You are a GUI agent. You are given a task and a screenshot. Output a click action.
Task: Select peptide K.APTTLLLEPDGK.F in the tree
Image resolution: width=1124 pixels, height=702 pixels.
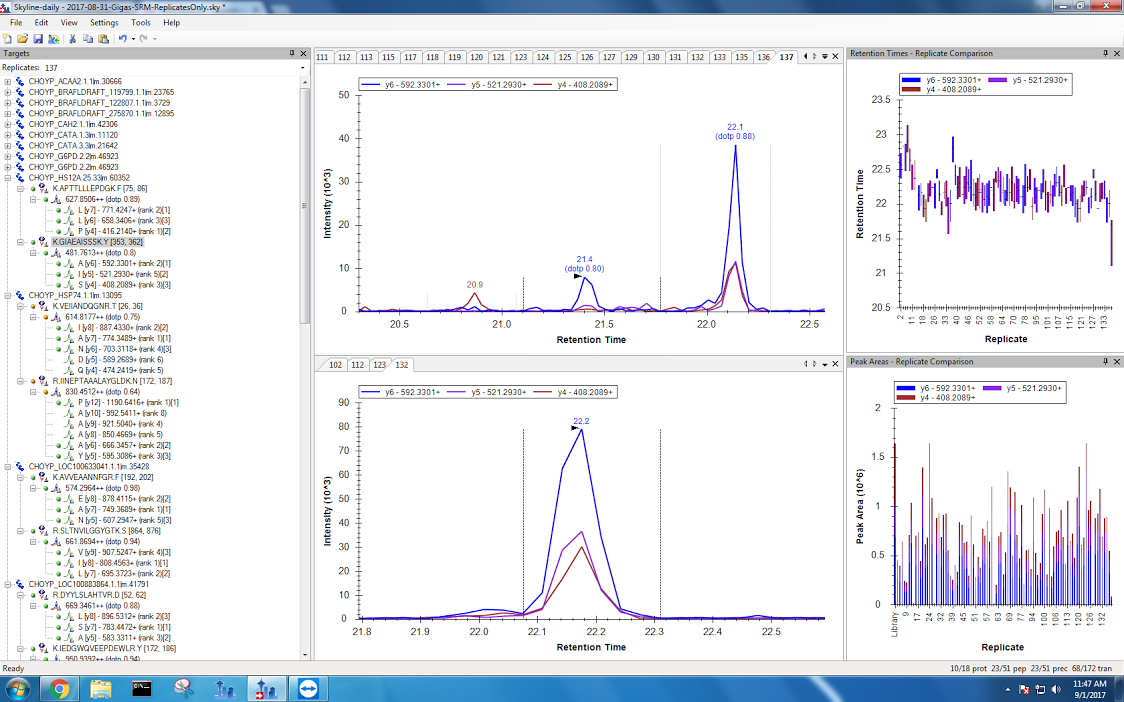tap(100, 188)
